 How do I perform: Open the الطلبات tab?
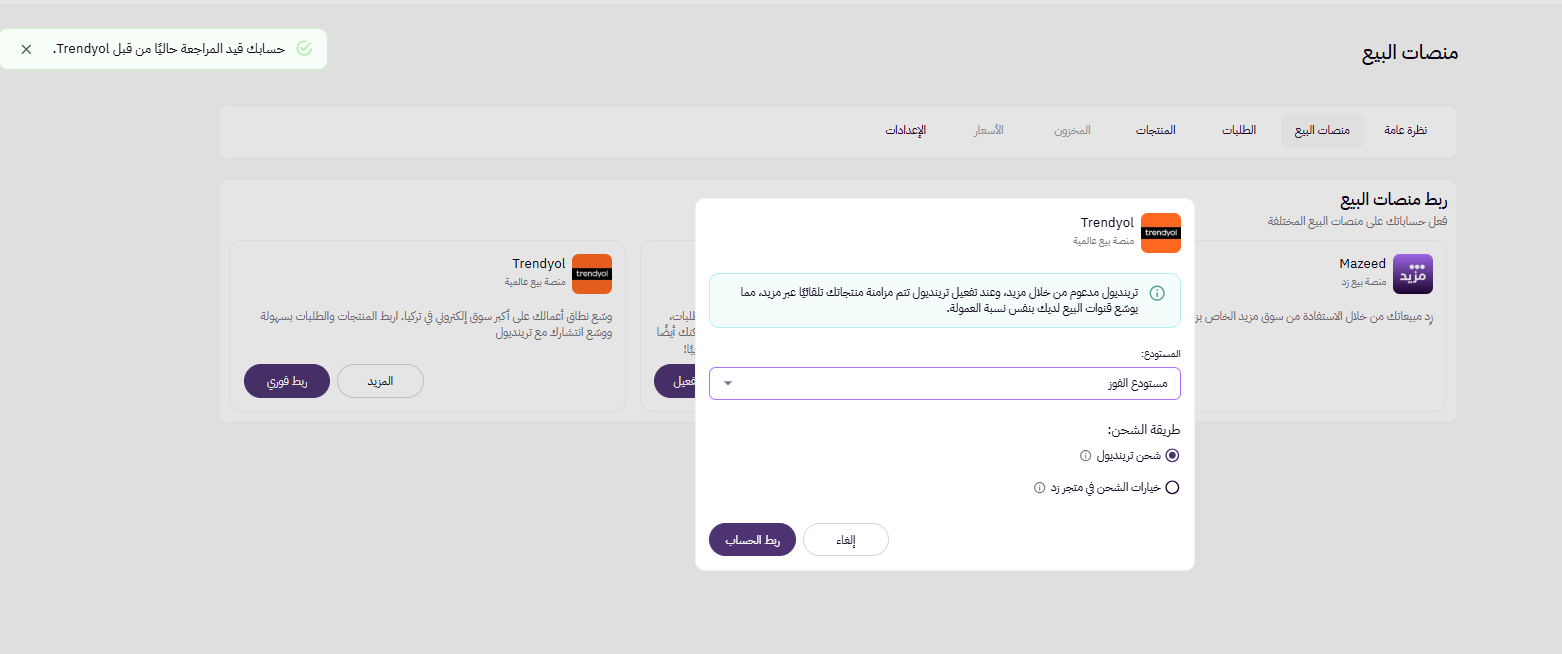tap(1238, 131)
